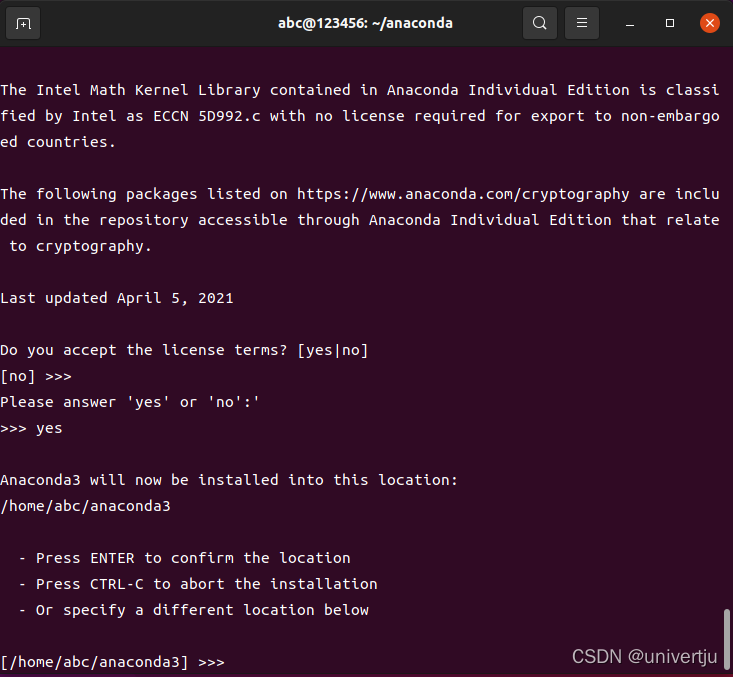Click the 'Press CTRL-C to abort' line

pyautogui.click(x=198, y=584)
